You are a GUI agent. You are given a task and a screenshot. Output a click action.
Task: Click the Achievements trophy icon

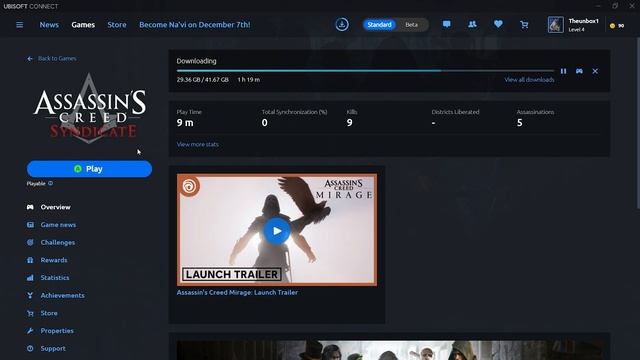[30, 296]
